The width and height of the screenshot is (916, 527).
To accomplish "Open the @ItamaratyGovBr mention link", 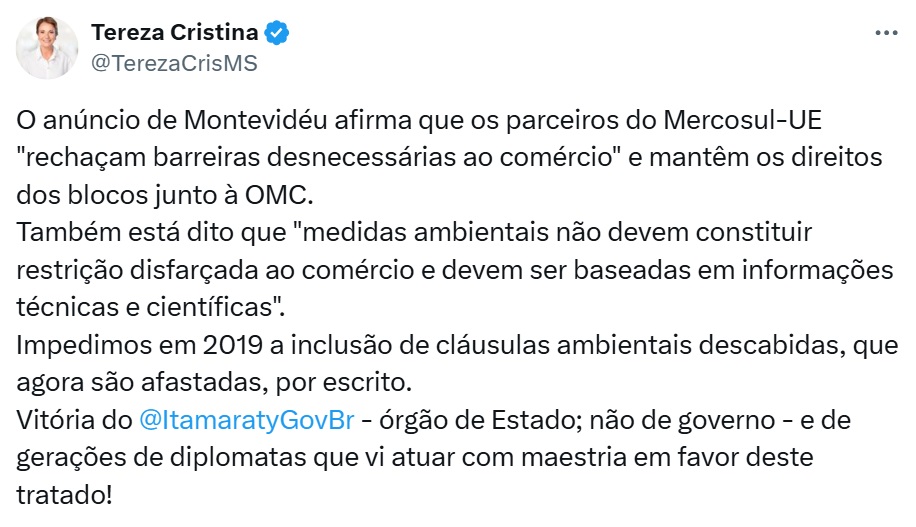I will point(250,420).
